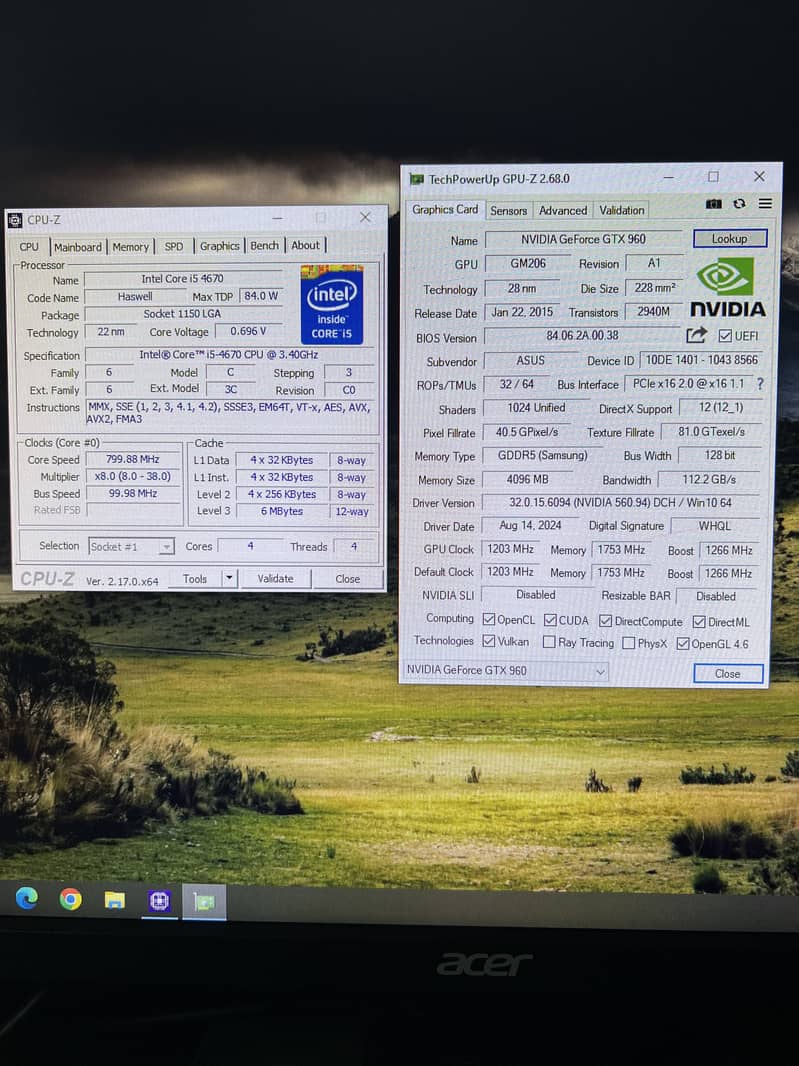Toggle the OpenCL checkbox

488,619
